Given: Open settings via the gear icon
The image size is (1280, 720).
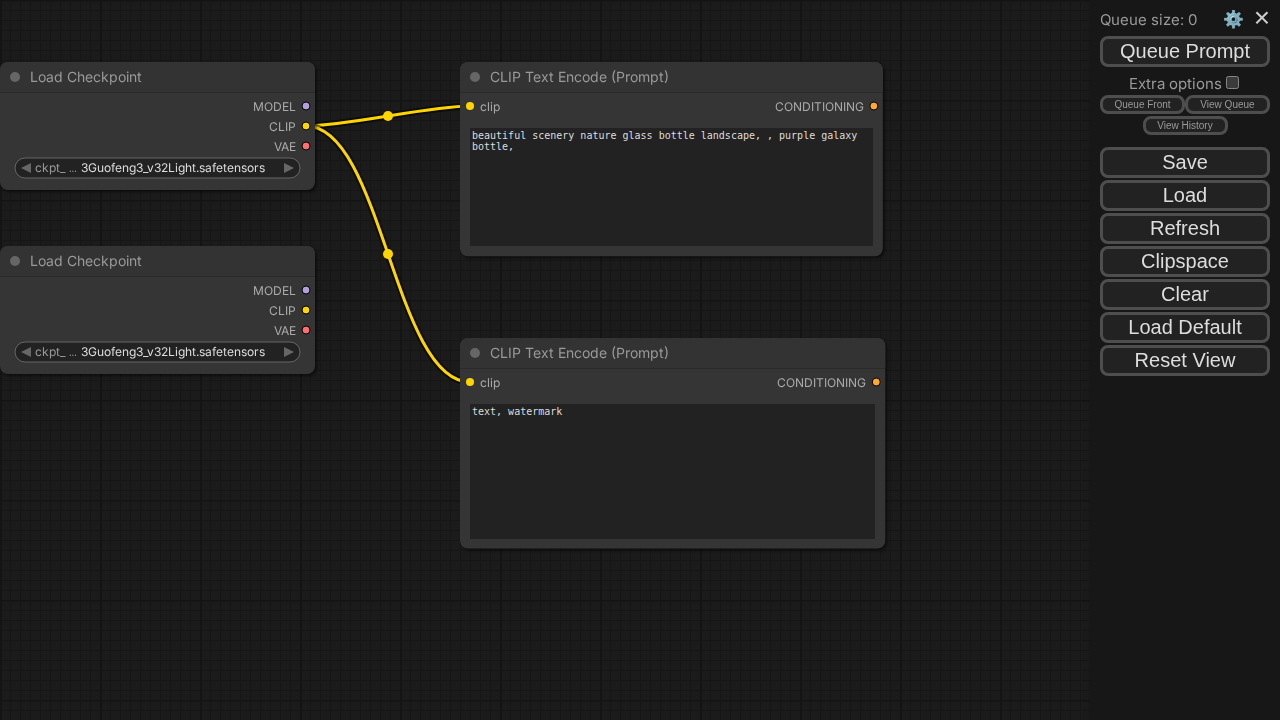Looking at the screenshot, I should tap(1233, 19).
